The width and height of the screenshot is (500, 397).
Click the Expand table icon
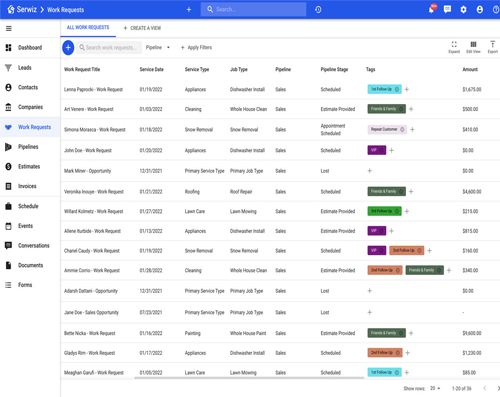454,47
